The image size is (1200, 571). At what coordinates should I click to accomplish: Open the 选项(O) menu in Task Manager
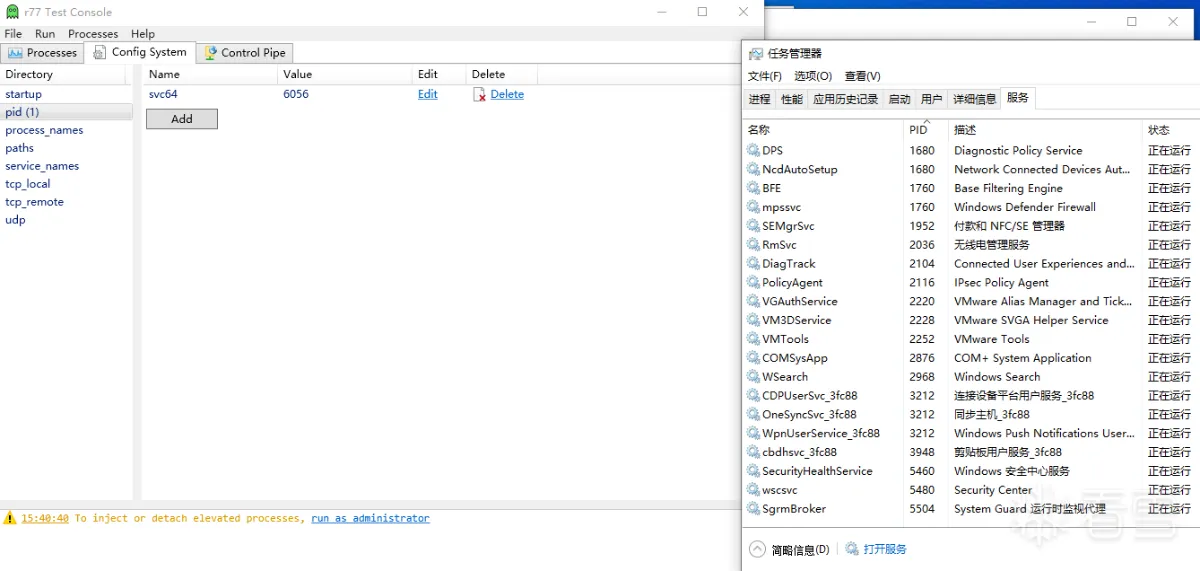click(x=813, y=76)
